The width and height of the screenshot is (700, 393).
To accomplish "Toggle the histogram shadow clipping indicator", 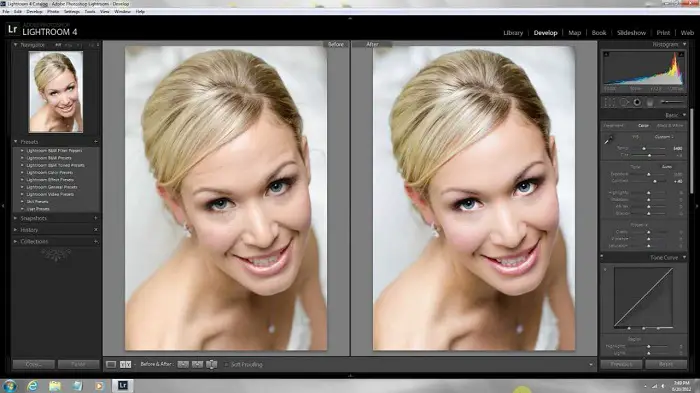I will [606, 54].
